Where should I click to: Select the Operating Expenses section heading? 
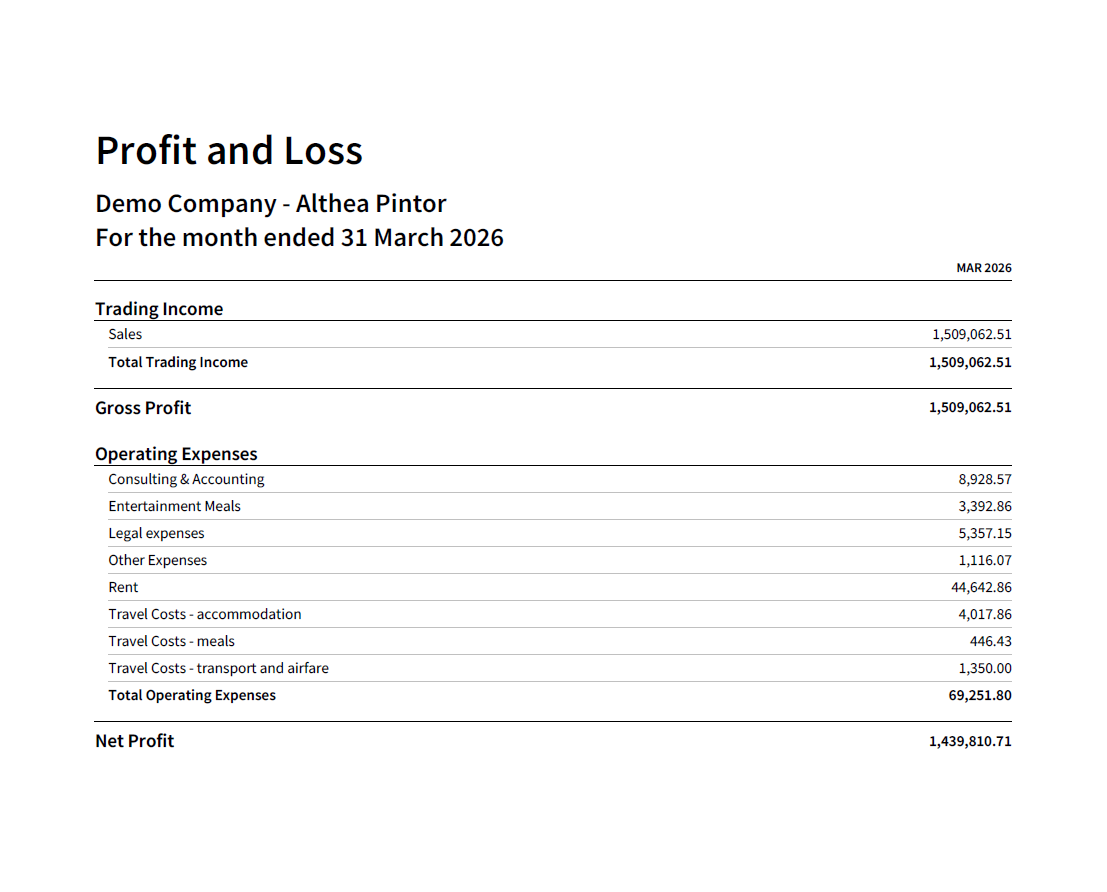coord(176,453)
